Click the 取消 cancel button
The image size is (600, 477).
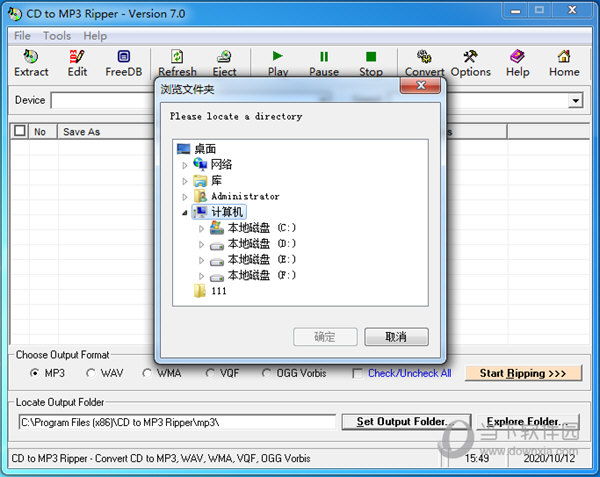click(x=396, y=337)
